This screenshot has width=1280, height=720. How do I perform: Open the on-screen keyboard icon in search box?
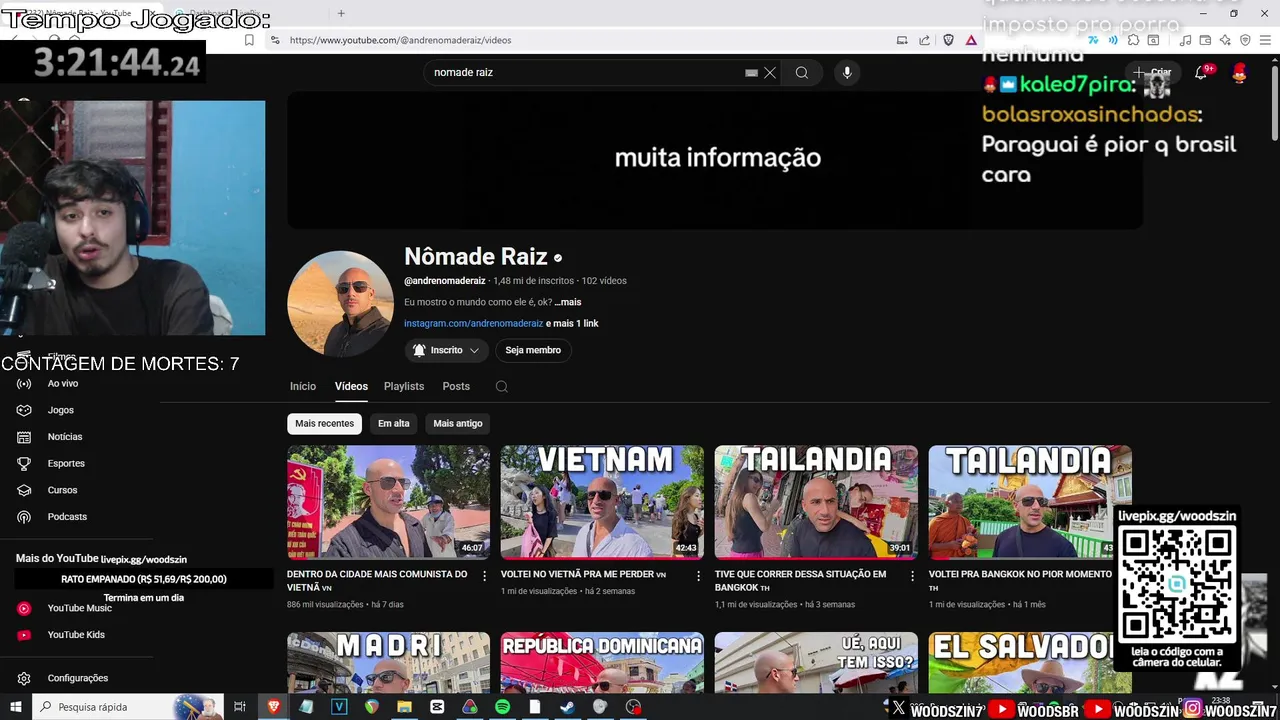click(751, 72)
